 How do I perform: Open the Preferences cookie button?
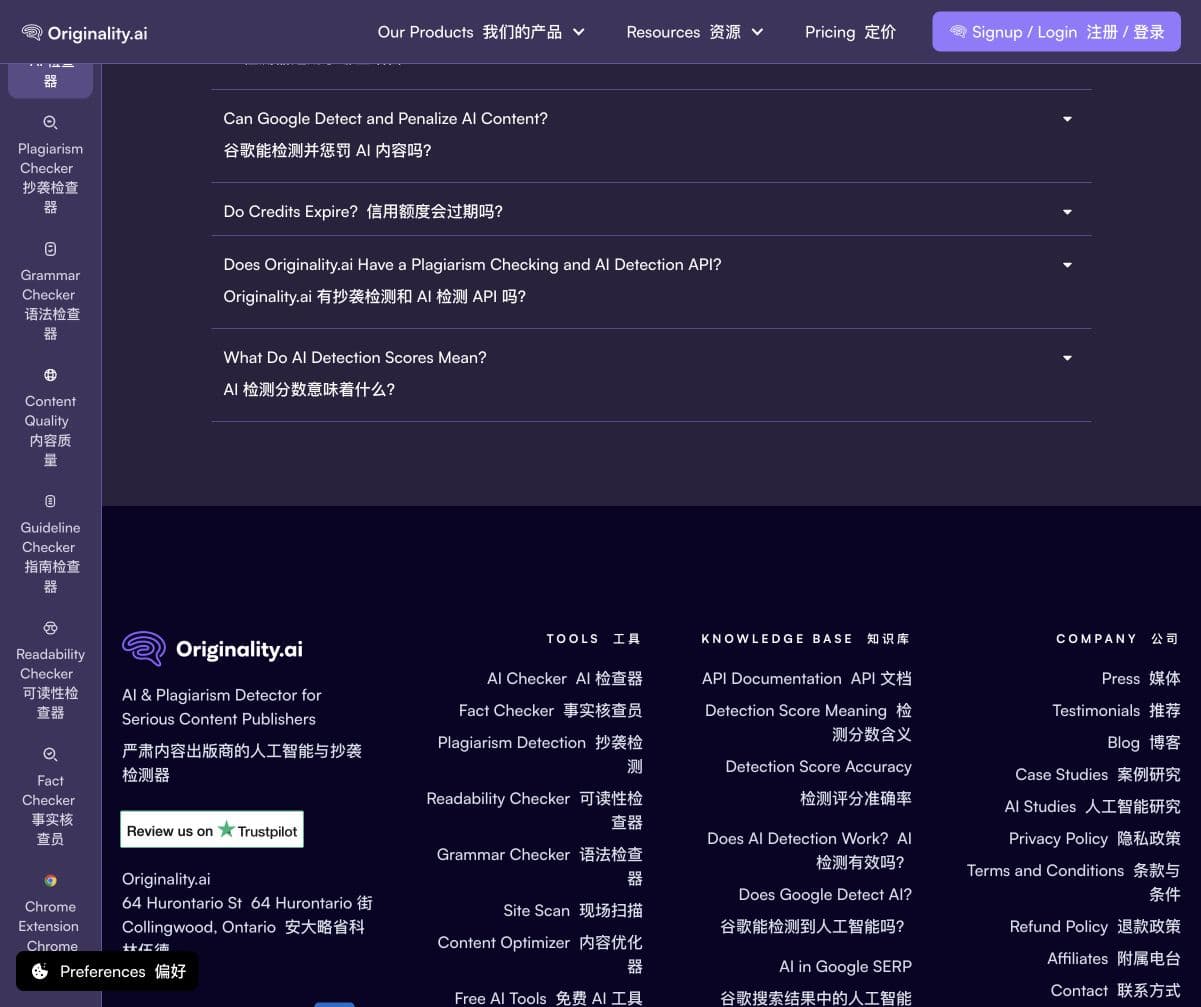click(107, 971)
